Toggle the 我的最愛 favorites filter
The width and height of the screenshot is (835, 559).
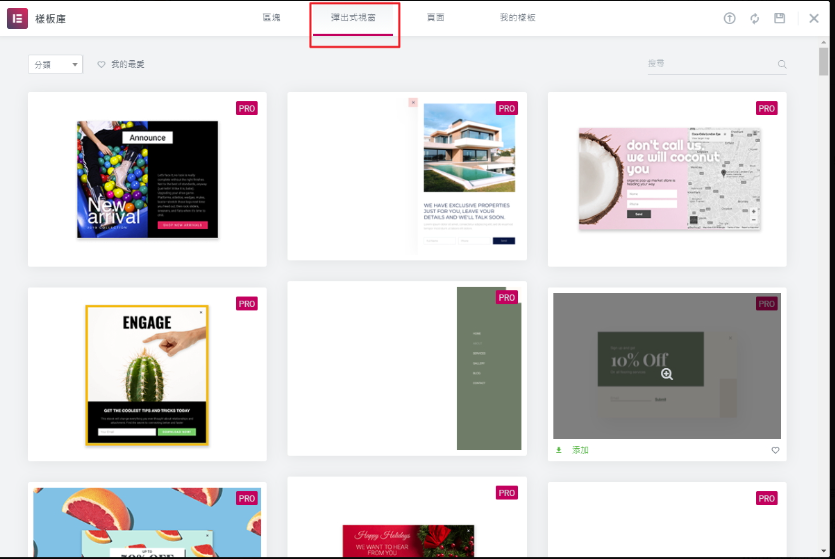[121, 64]
